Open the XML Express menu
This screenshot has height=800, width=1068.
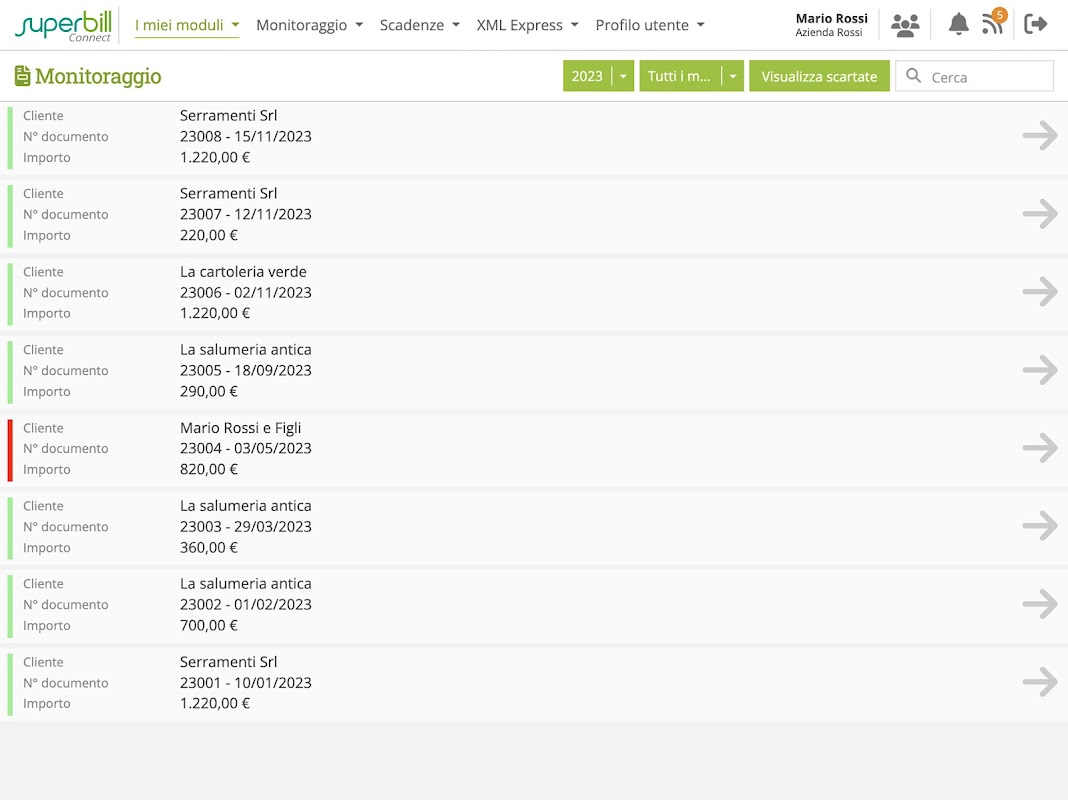click(527, 25)
